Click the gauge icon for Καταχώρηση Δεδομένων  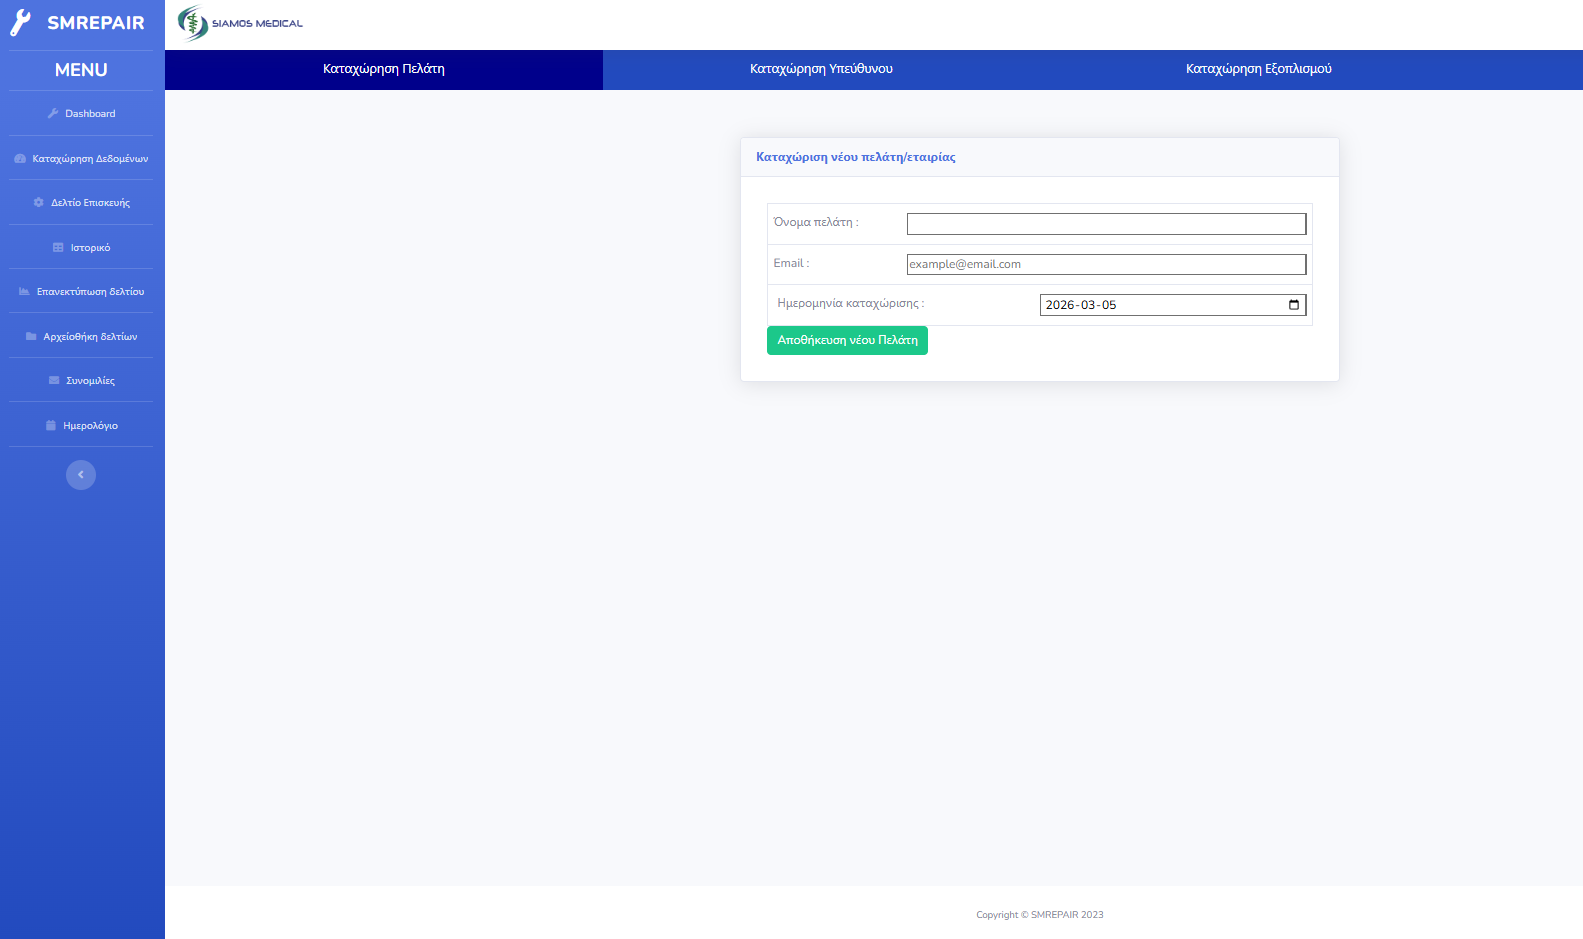tap(20, 159)
